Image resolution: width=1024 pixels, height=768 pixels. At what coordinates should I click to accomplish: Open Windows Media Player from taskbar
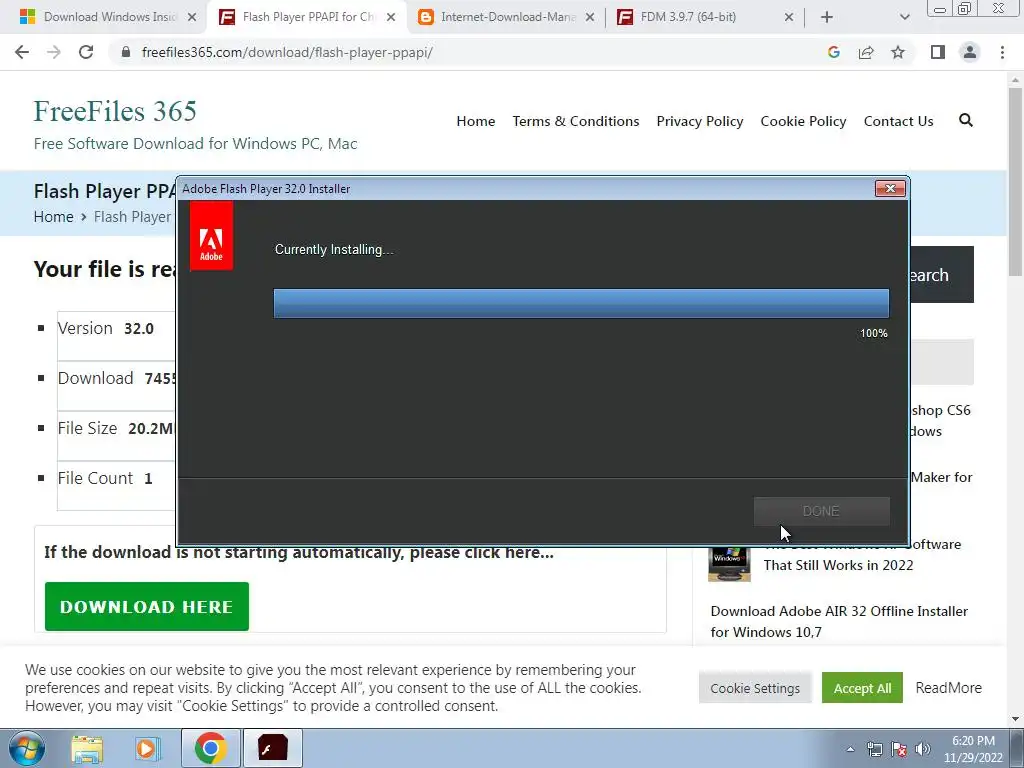(x=148, y=748)
